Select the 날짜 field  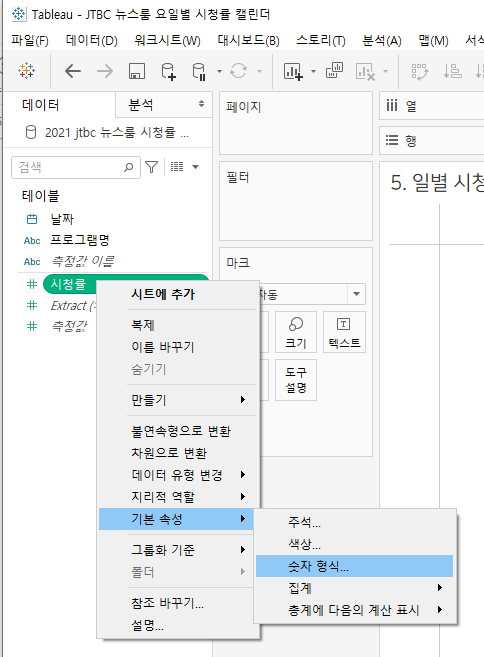(62, 219)
